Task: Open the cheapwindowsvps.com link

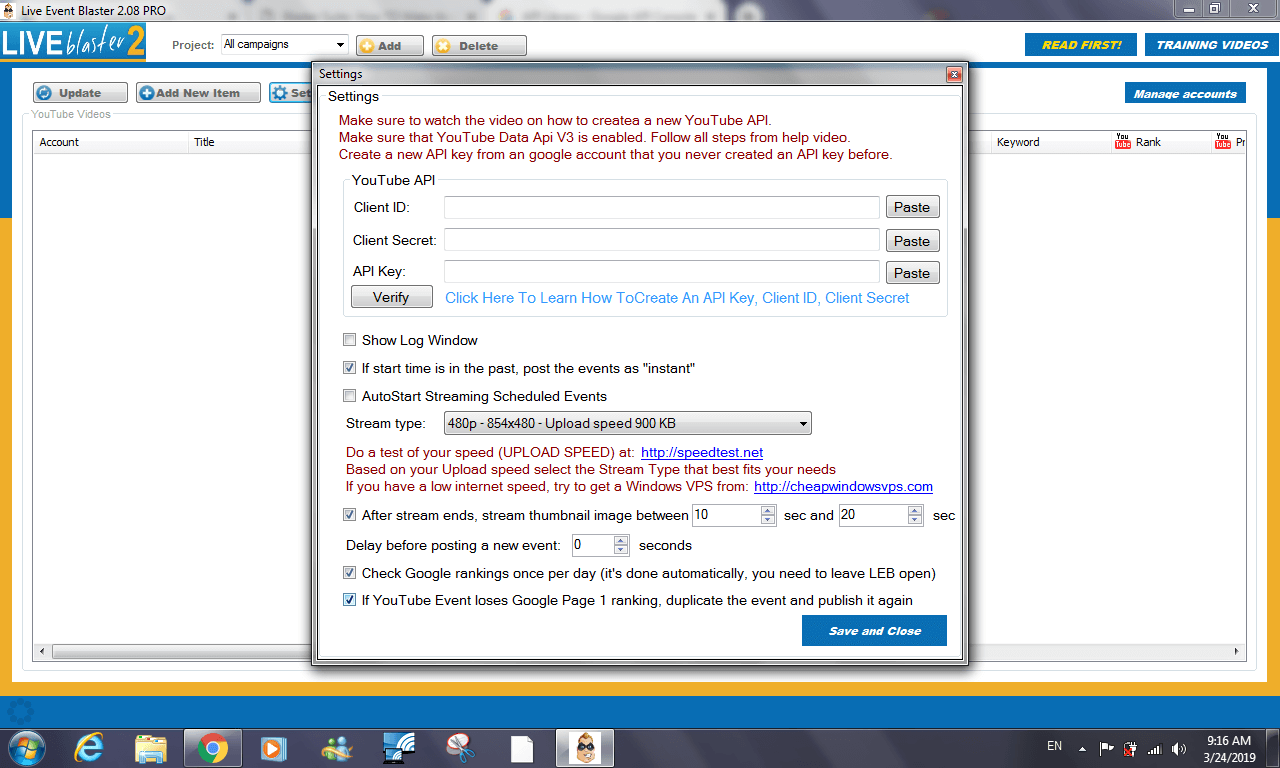Action: [x=843, y=487]
